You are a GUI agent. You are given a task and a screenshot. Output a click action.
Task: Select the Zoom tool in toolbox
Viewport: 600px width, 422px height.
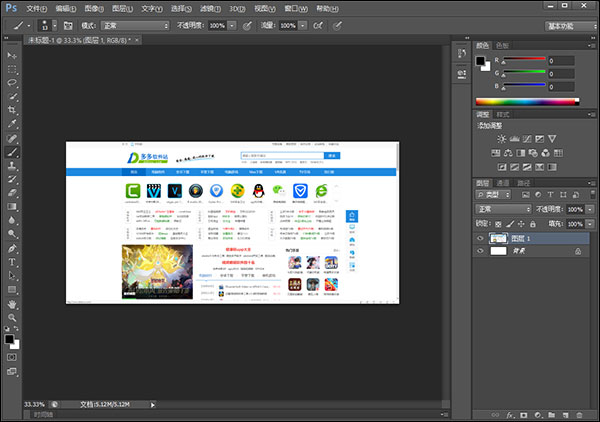[x=12, y=317]
